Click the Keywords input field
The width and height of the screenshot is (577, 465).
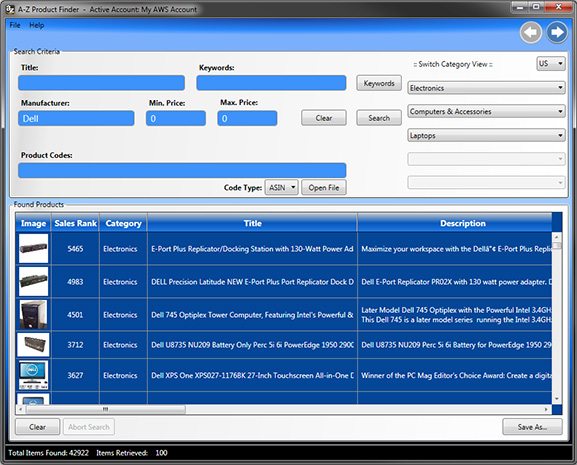pyautogui.click(x=271, y=83)
